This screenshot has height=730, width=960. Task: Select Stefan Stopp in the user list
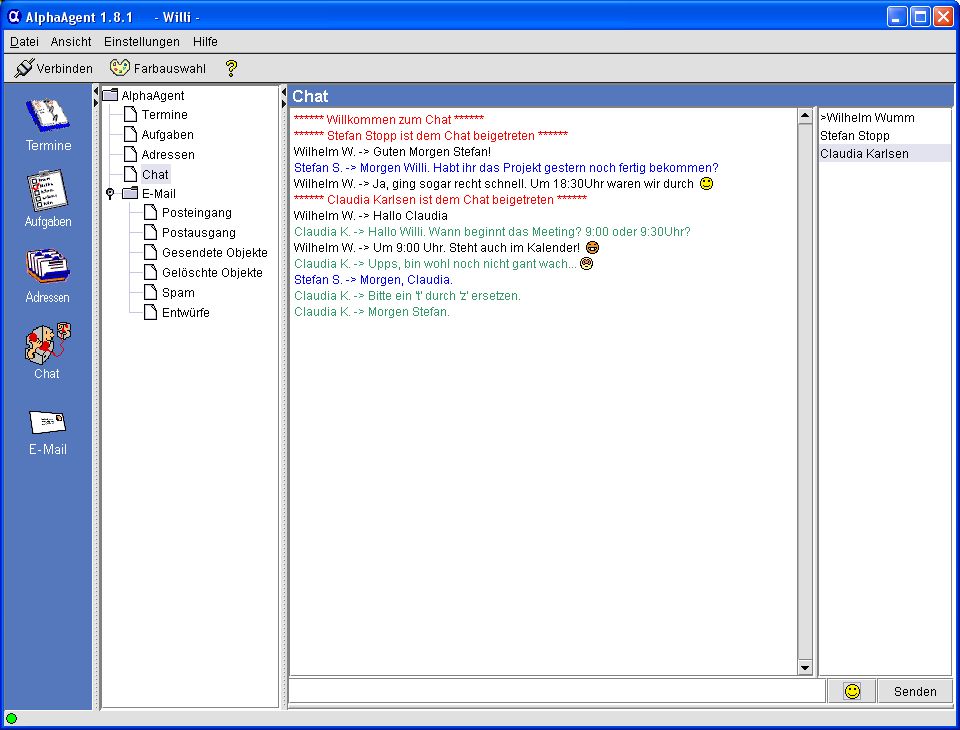click(855, 136)
